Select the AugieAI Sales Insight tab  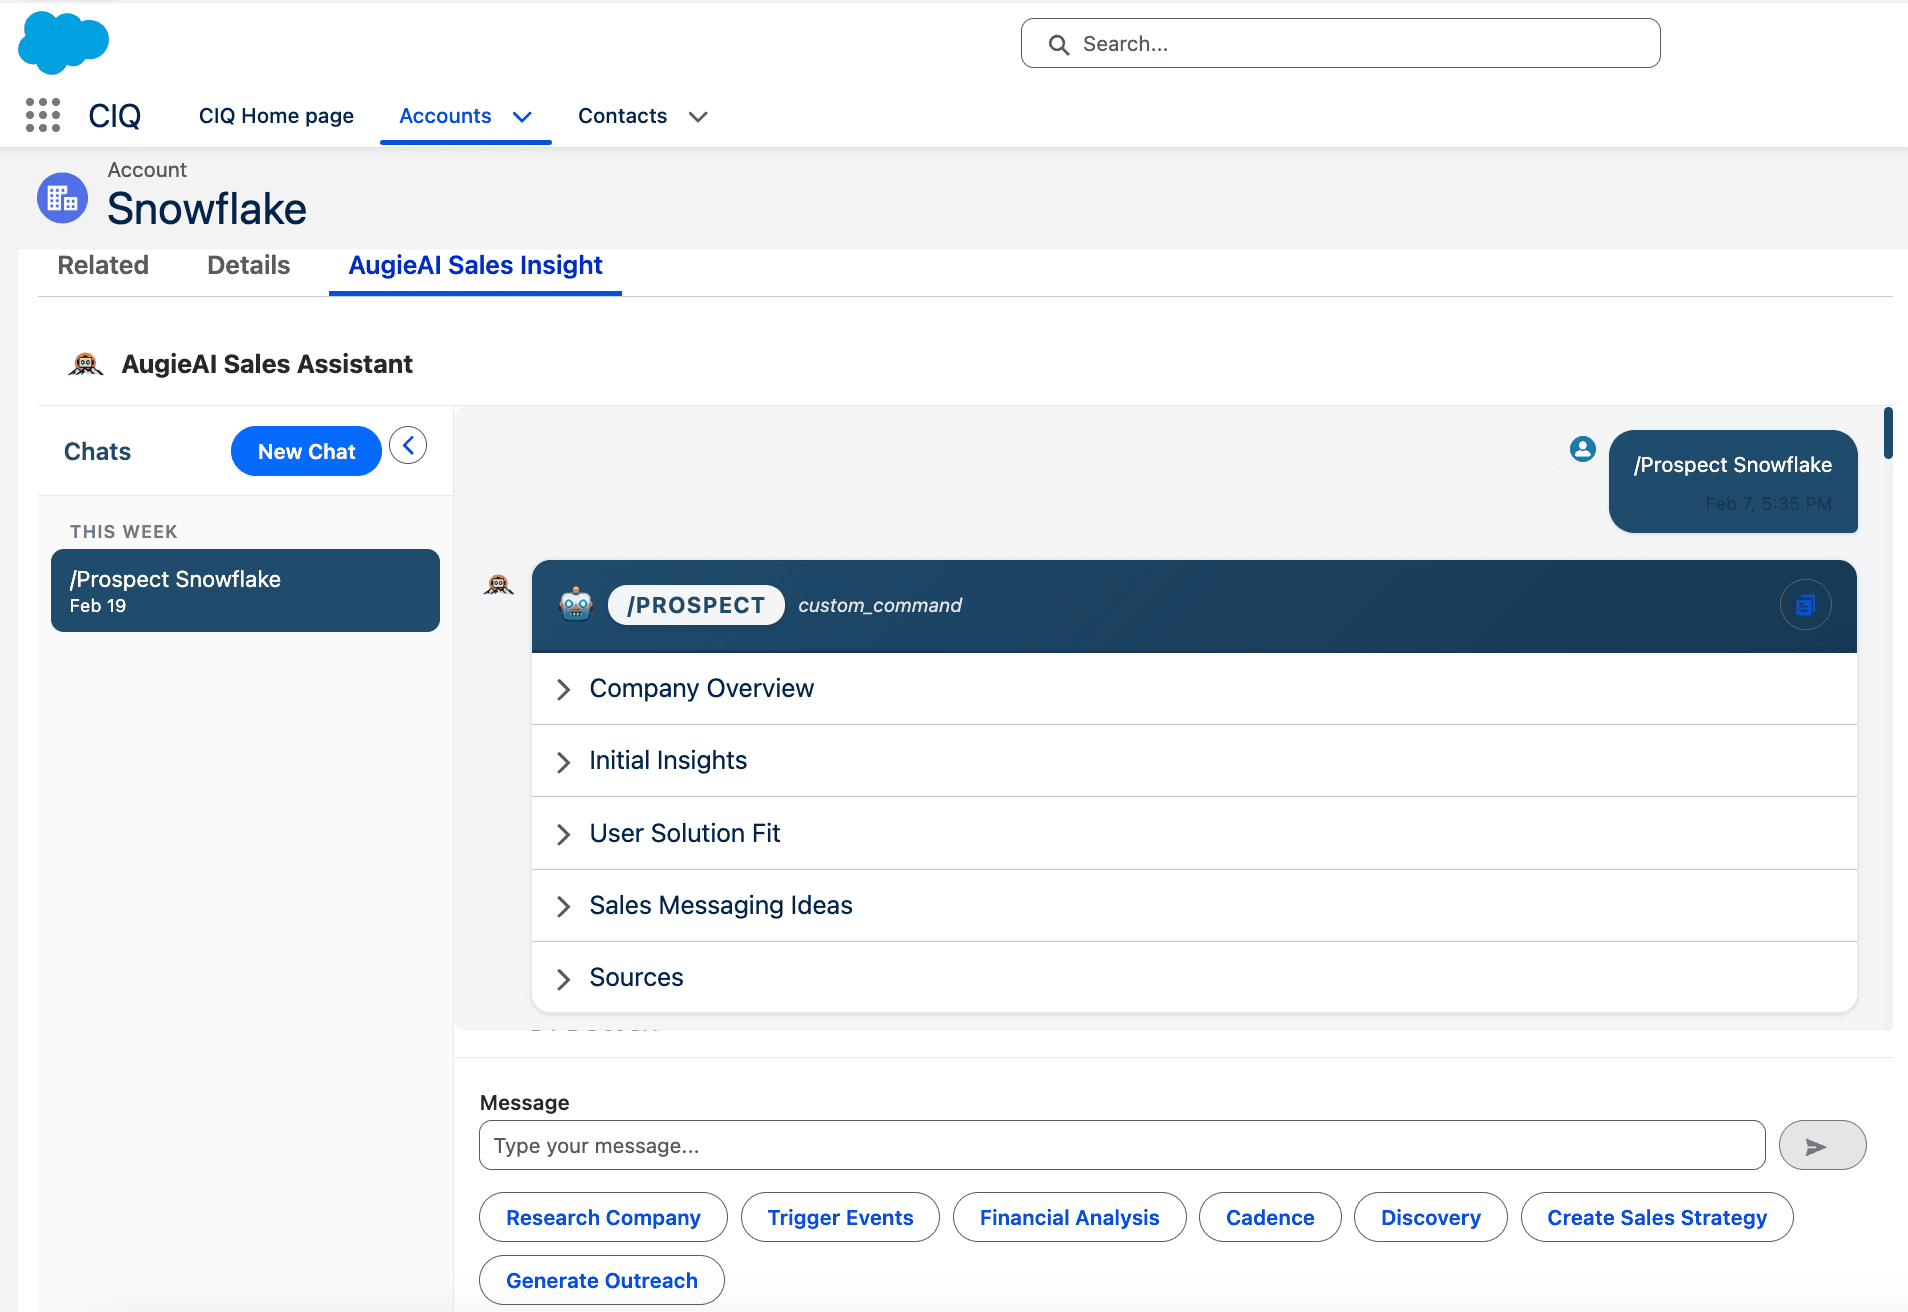[475, 265]
